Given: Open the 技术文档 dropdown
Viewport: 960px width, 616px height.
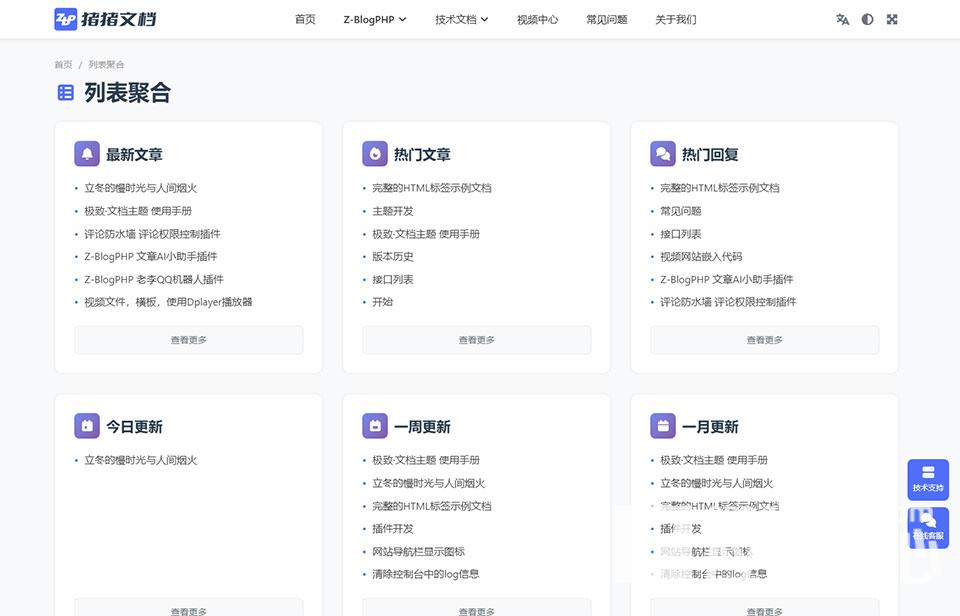Looking at the screenshot, I should point(462,19).
